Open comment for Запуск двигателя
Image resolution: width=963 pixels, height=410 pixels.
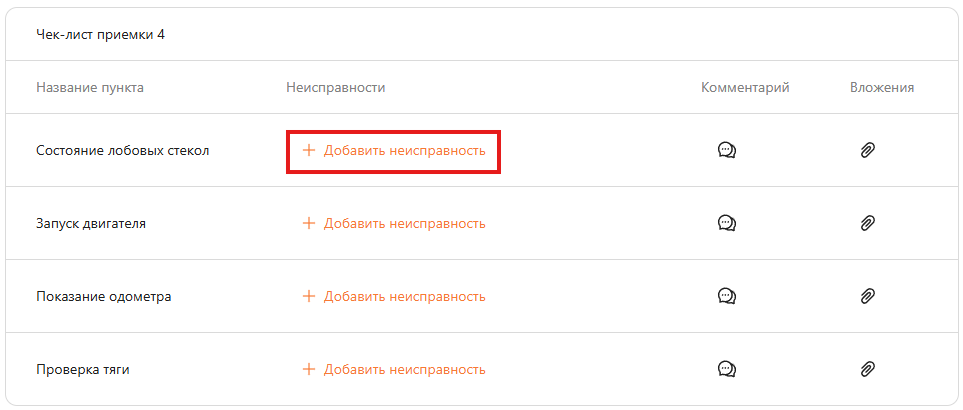click(727, 223)
